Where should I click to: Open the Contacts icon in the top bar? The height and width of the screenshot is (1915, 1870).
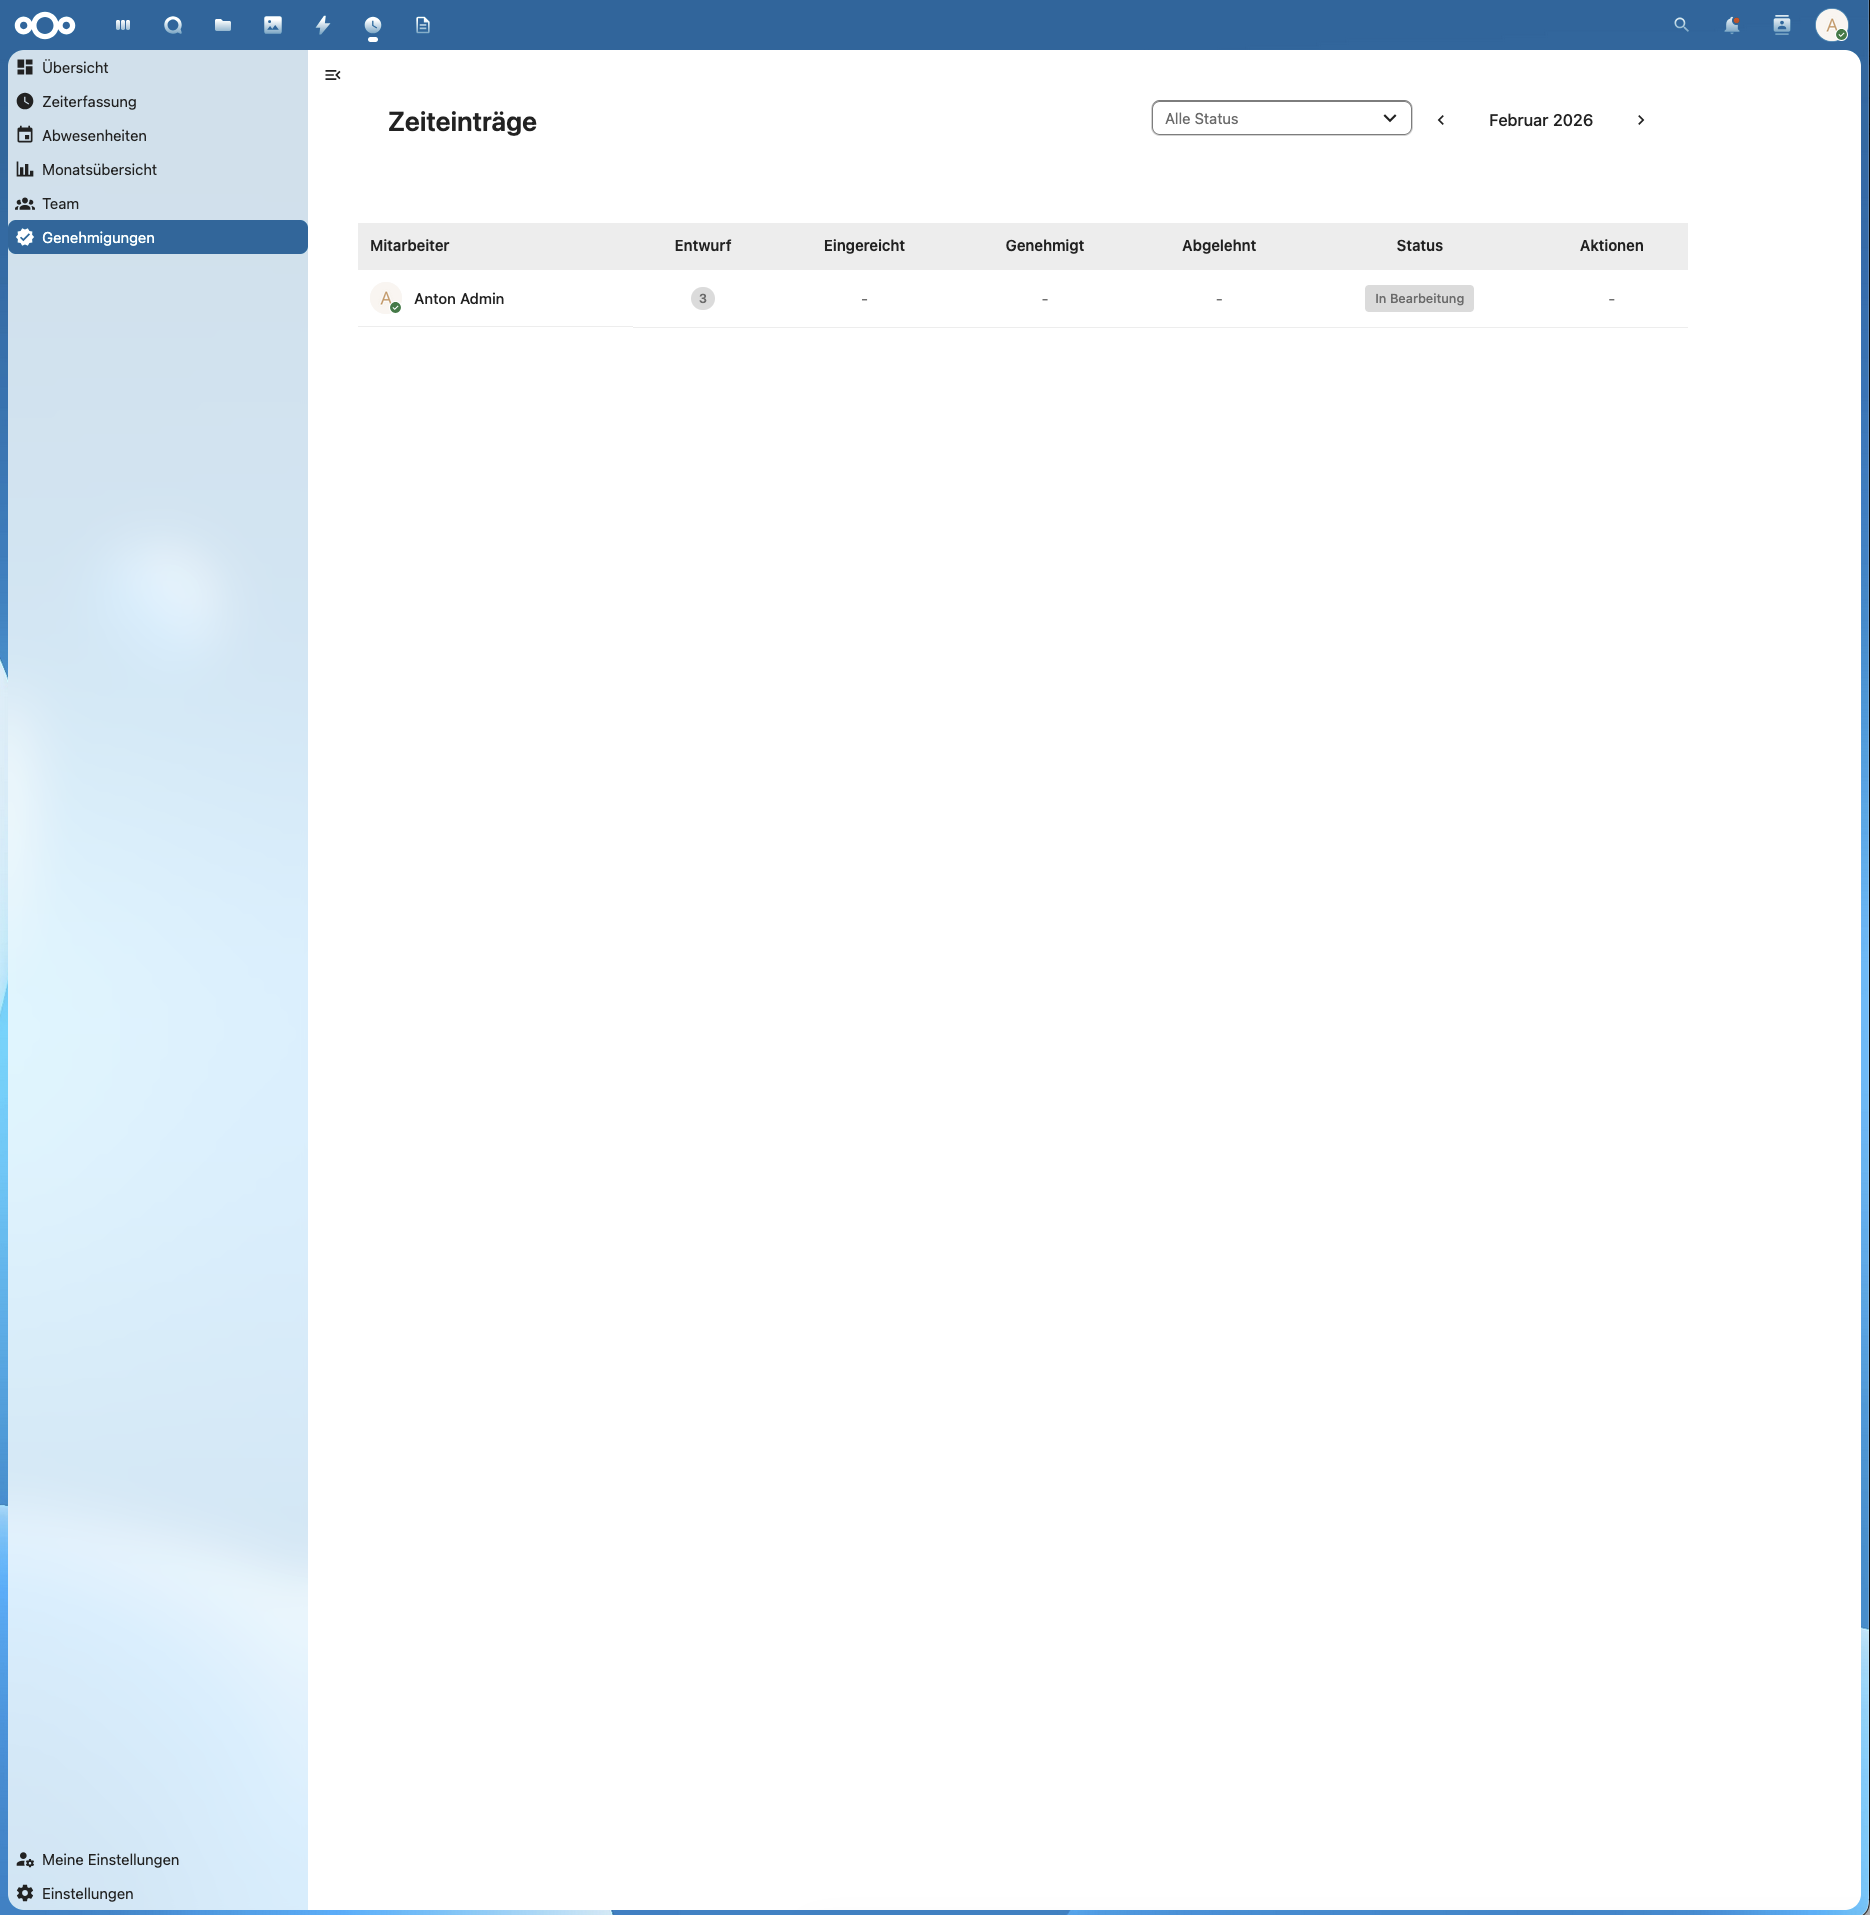pos(1782,24)
